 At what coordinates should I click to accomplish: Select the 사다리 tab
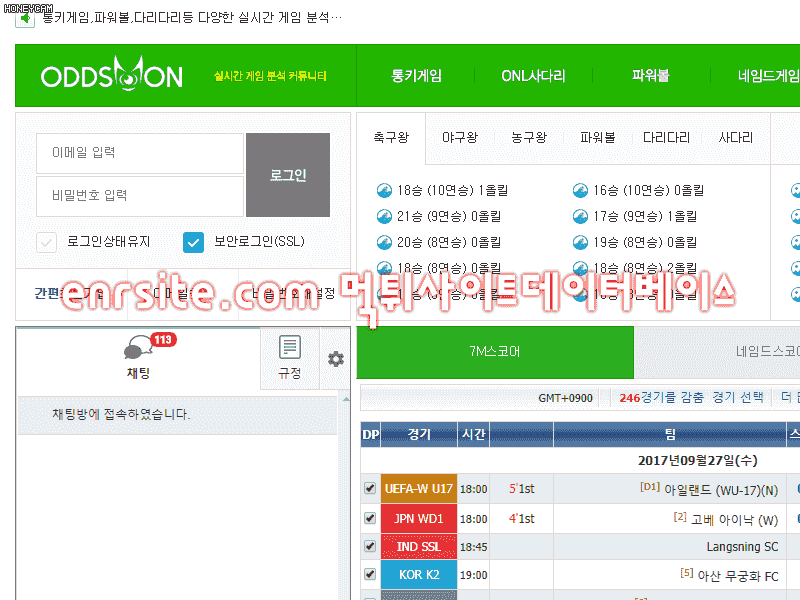click(735, 138)
